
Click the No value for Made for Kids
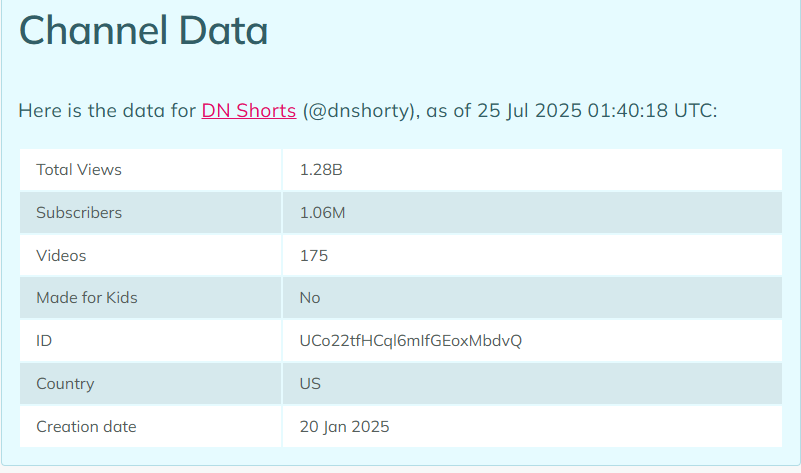pos(310,298)
